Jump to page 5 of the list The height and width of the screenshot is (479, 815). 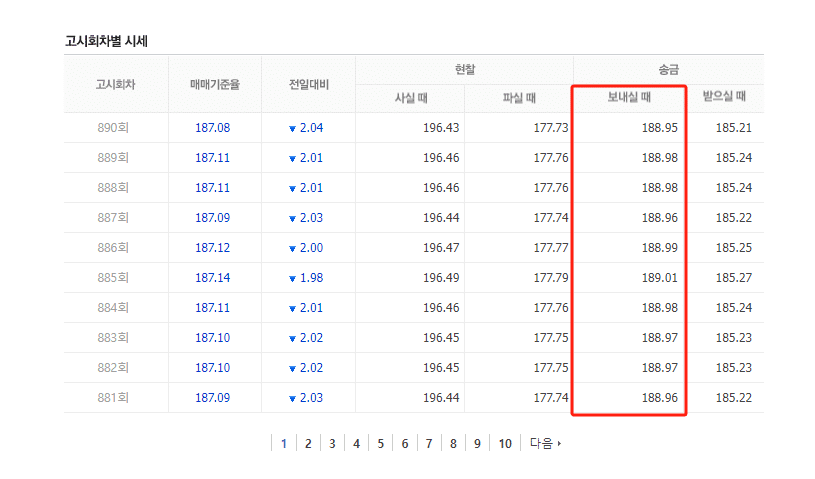point(380,443)
